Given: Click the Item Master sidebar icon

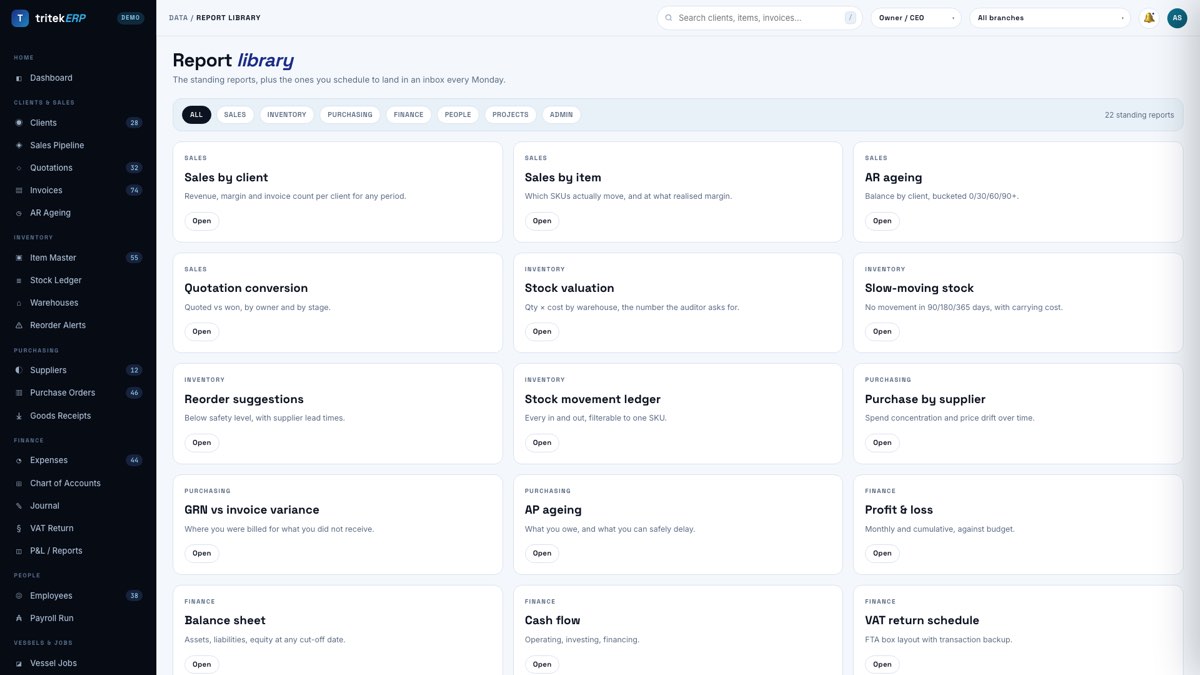Looking at the screenshot, I should [19, 258].
